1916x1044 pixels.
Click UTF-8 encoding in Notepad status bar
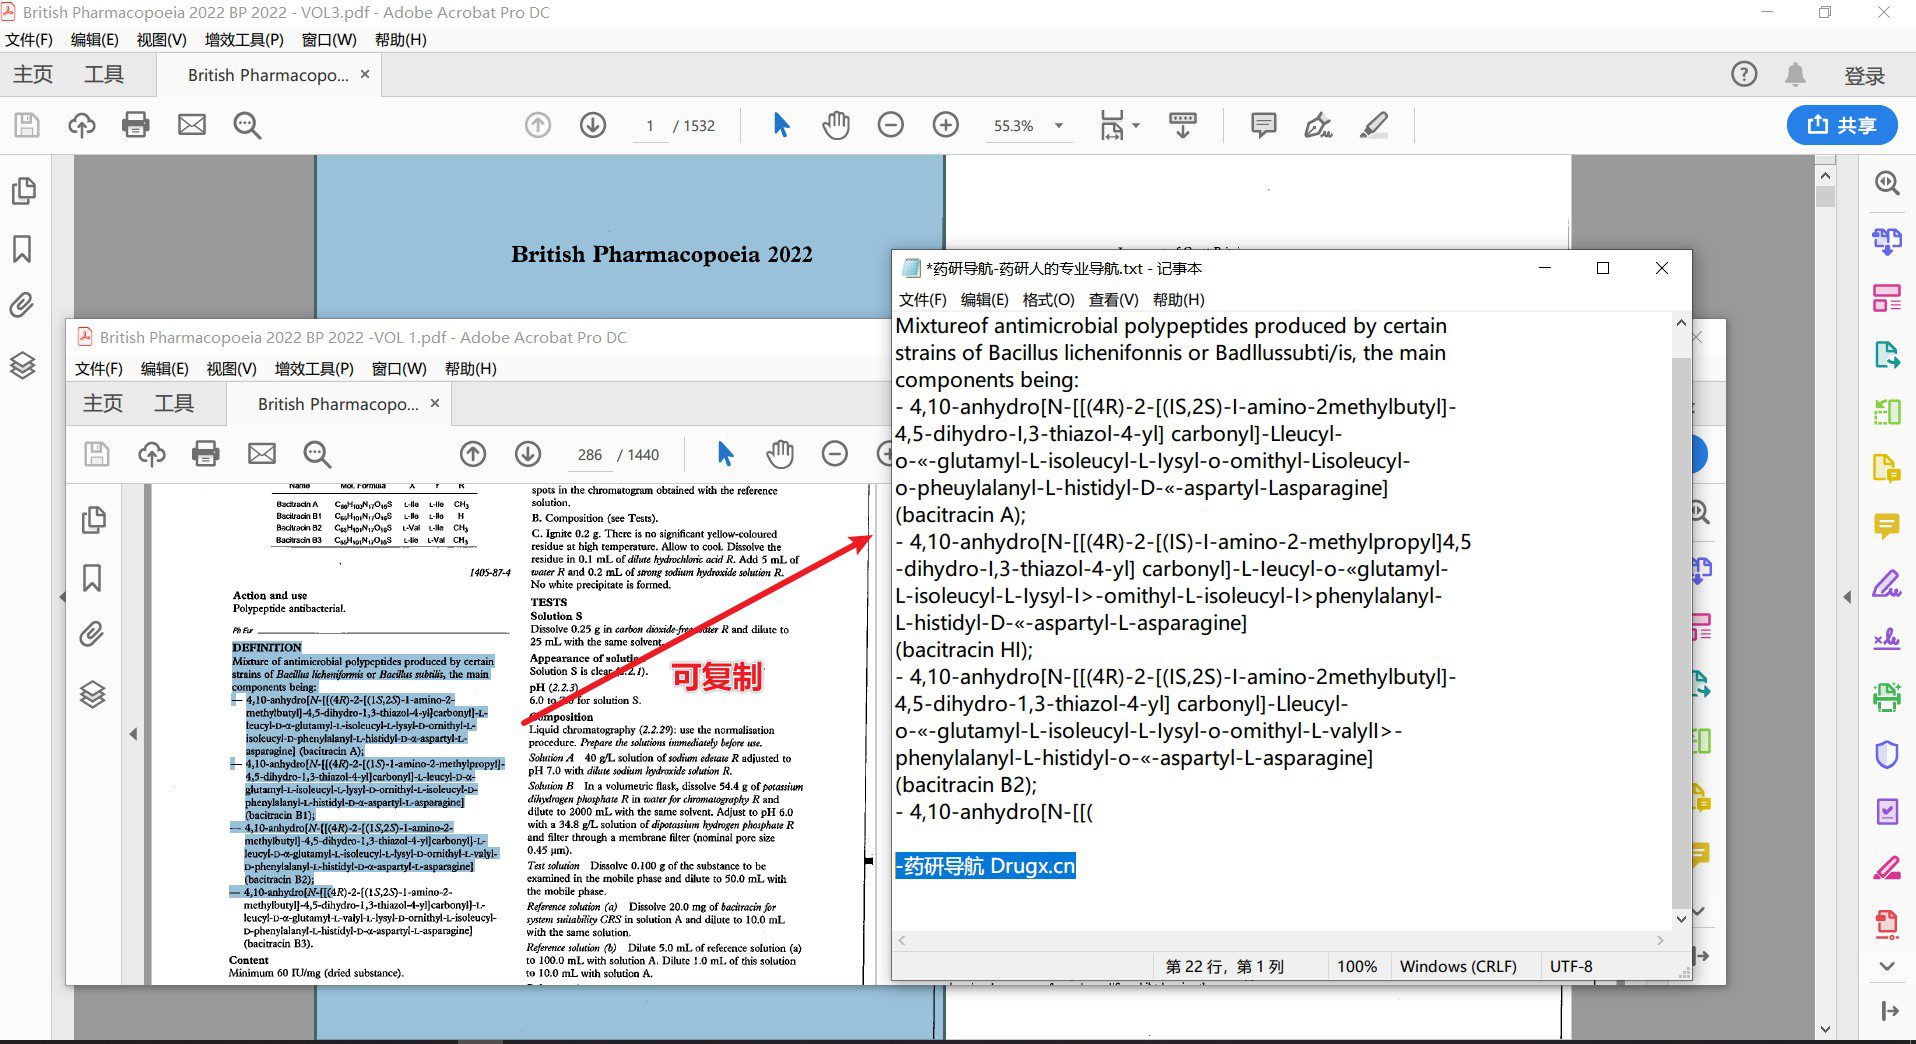[x=1571, y=967]
